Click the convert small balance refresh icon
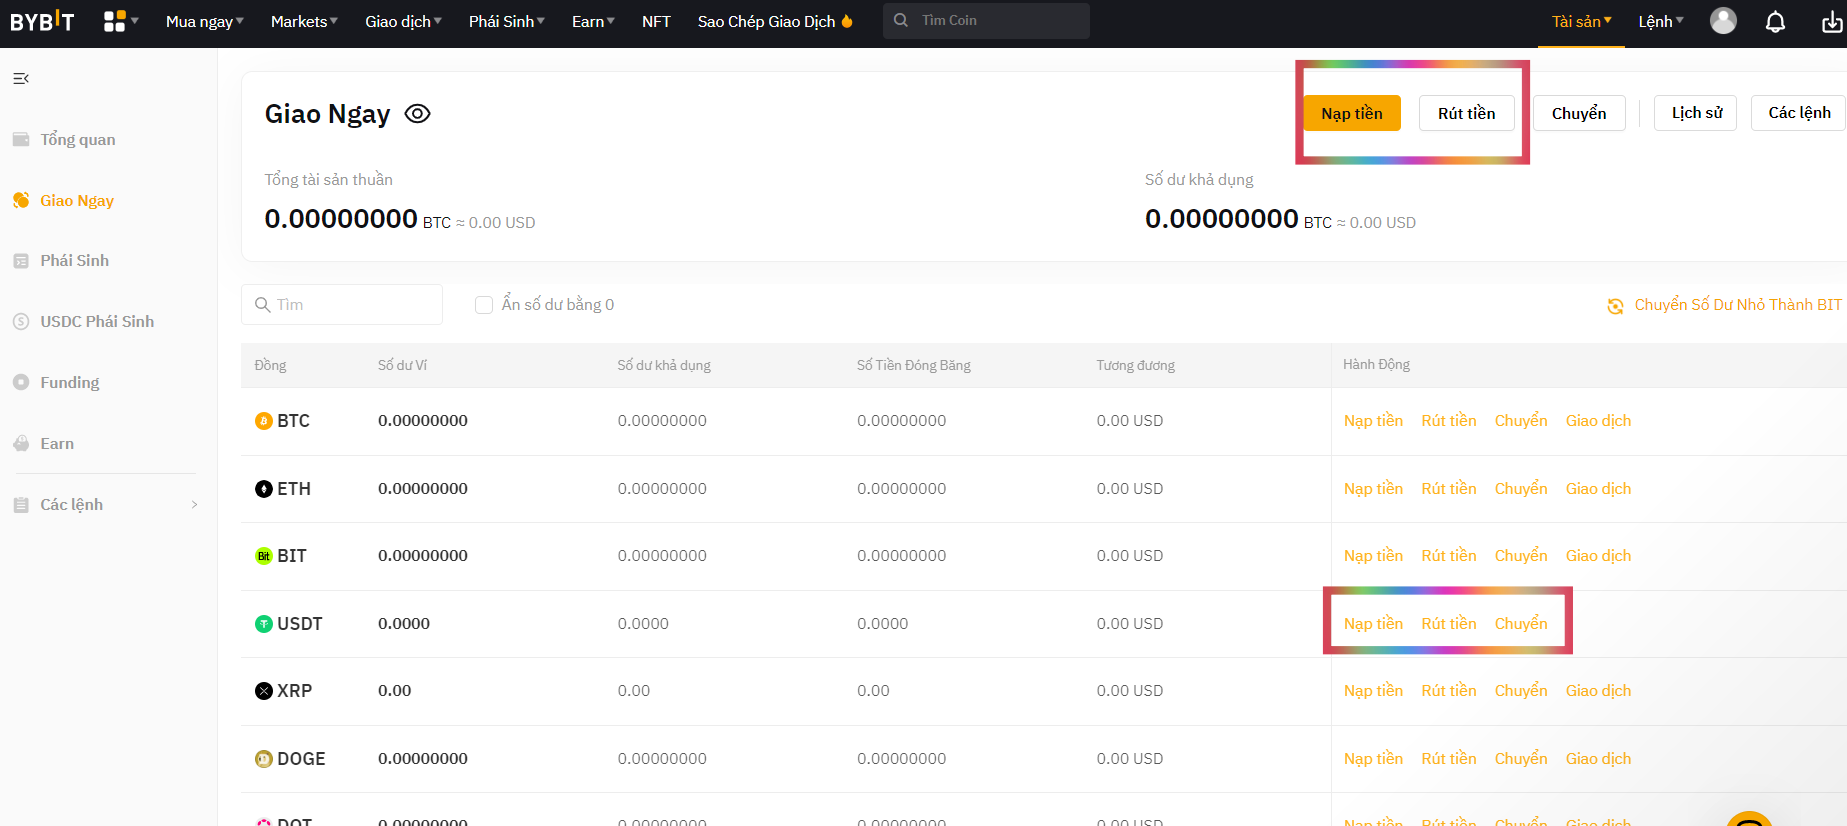1847x826 pixels. (1615, 306)
